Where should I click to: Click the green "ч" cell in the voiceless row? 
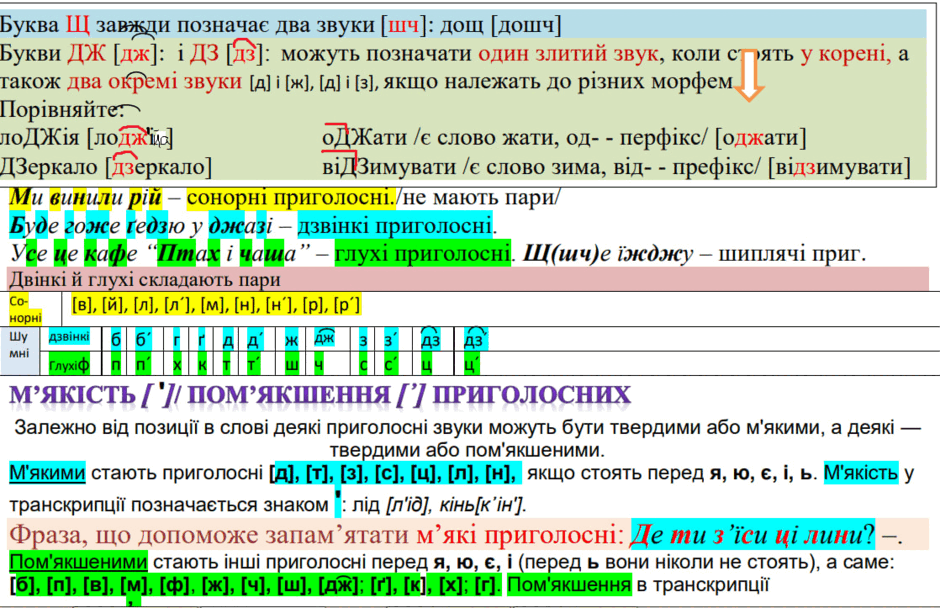click(x=319, y=365)
